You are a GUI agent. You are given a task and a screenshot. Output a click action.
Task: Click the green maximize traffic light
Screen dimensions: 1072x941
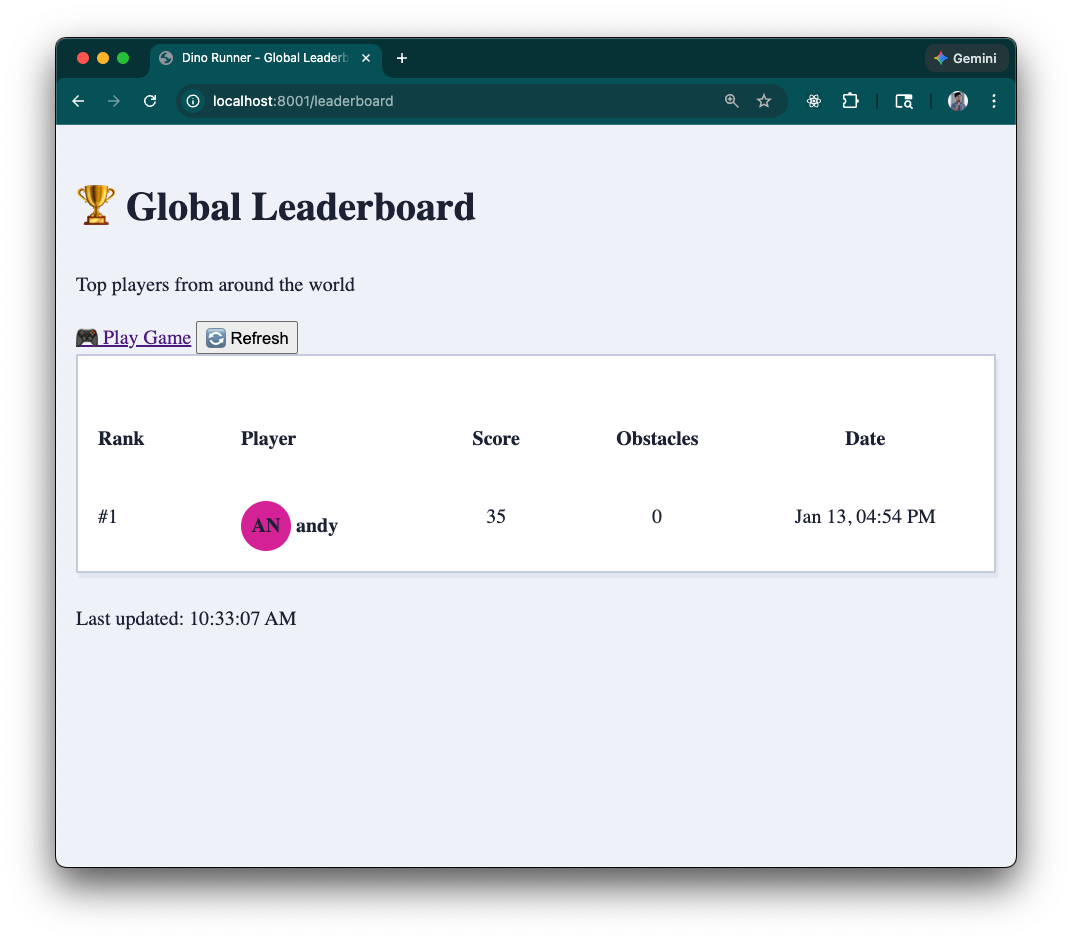click(x=122, y=58)
